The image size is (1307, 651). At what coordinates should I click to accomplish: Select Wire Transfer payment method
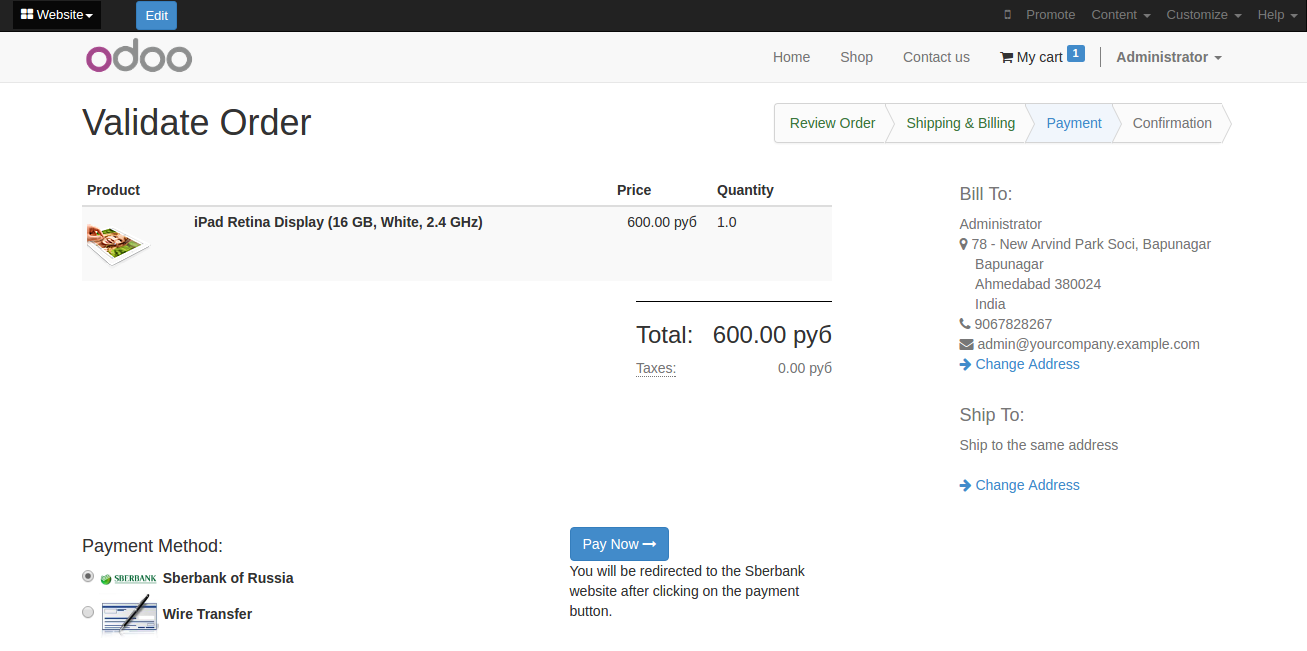[x=88, y=612]
